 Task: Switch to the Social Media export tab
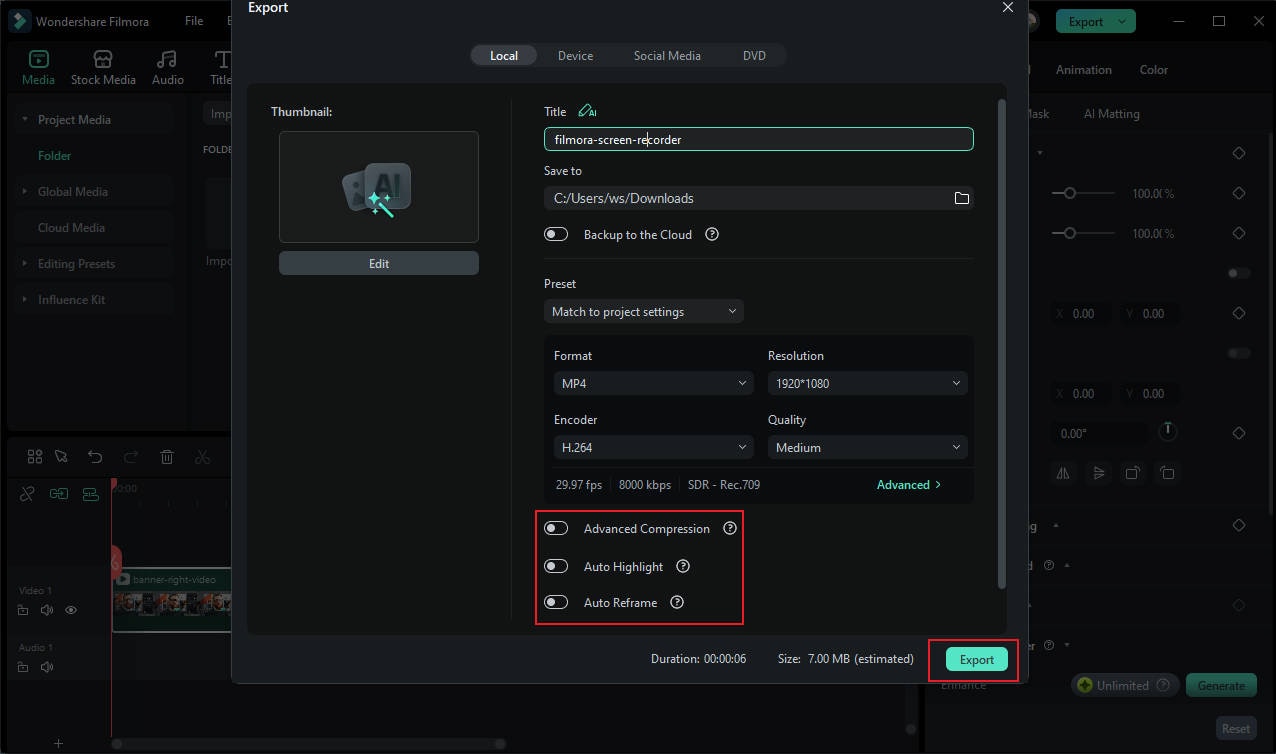(x=667, y=56)
